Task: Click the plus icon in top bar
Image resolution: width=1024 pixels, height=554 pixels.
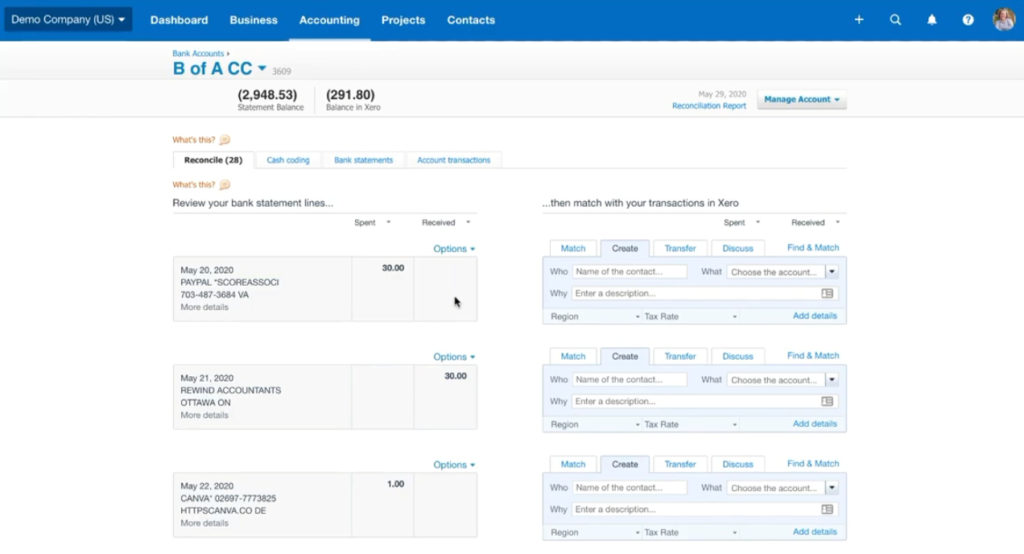Action: coord(858,20)
